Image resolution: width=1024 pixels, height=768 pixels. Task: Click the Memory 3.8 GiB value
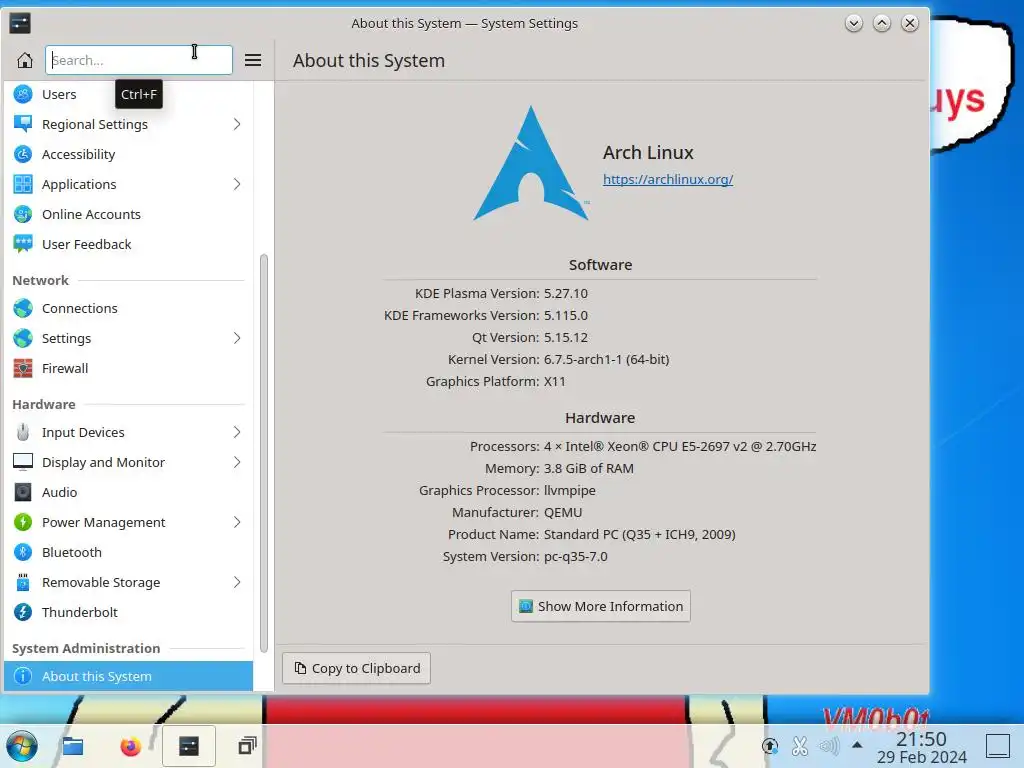click(588, 468)
